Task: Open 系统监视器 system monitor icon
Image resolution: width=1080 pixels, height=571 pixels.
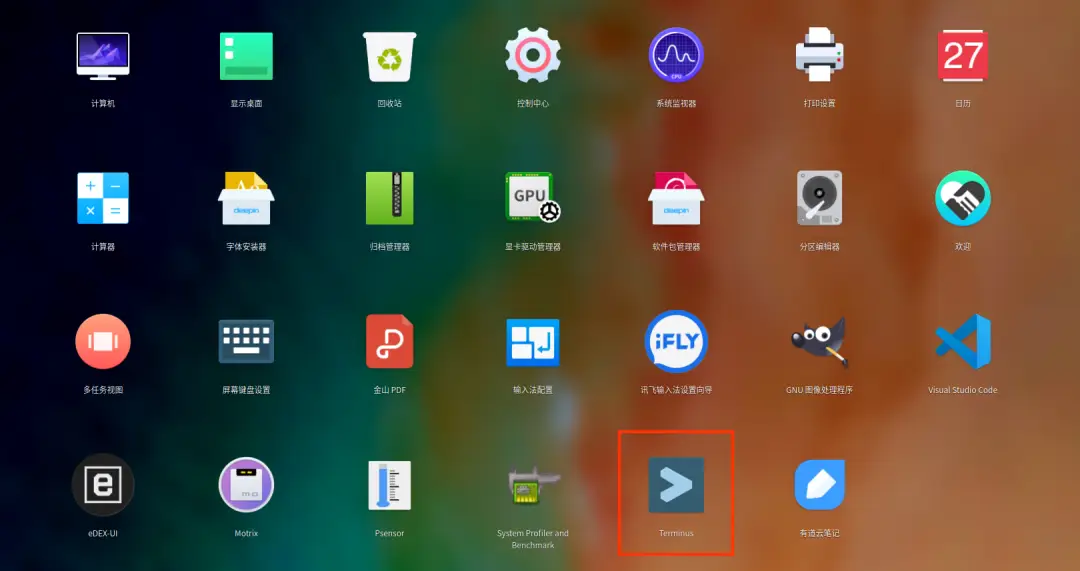Action: coord(676,55)
